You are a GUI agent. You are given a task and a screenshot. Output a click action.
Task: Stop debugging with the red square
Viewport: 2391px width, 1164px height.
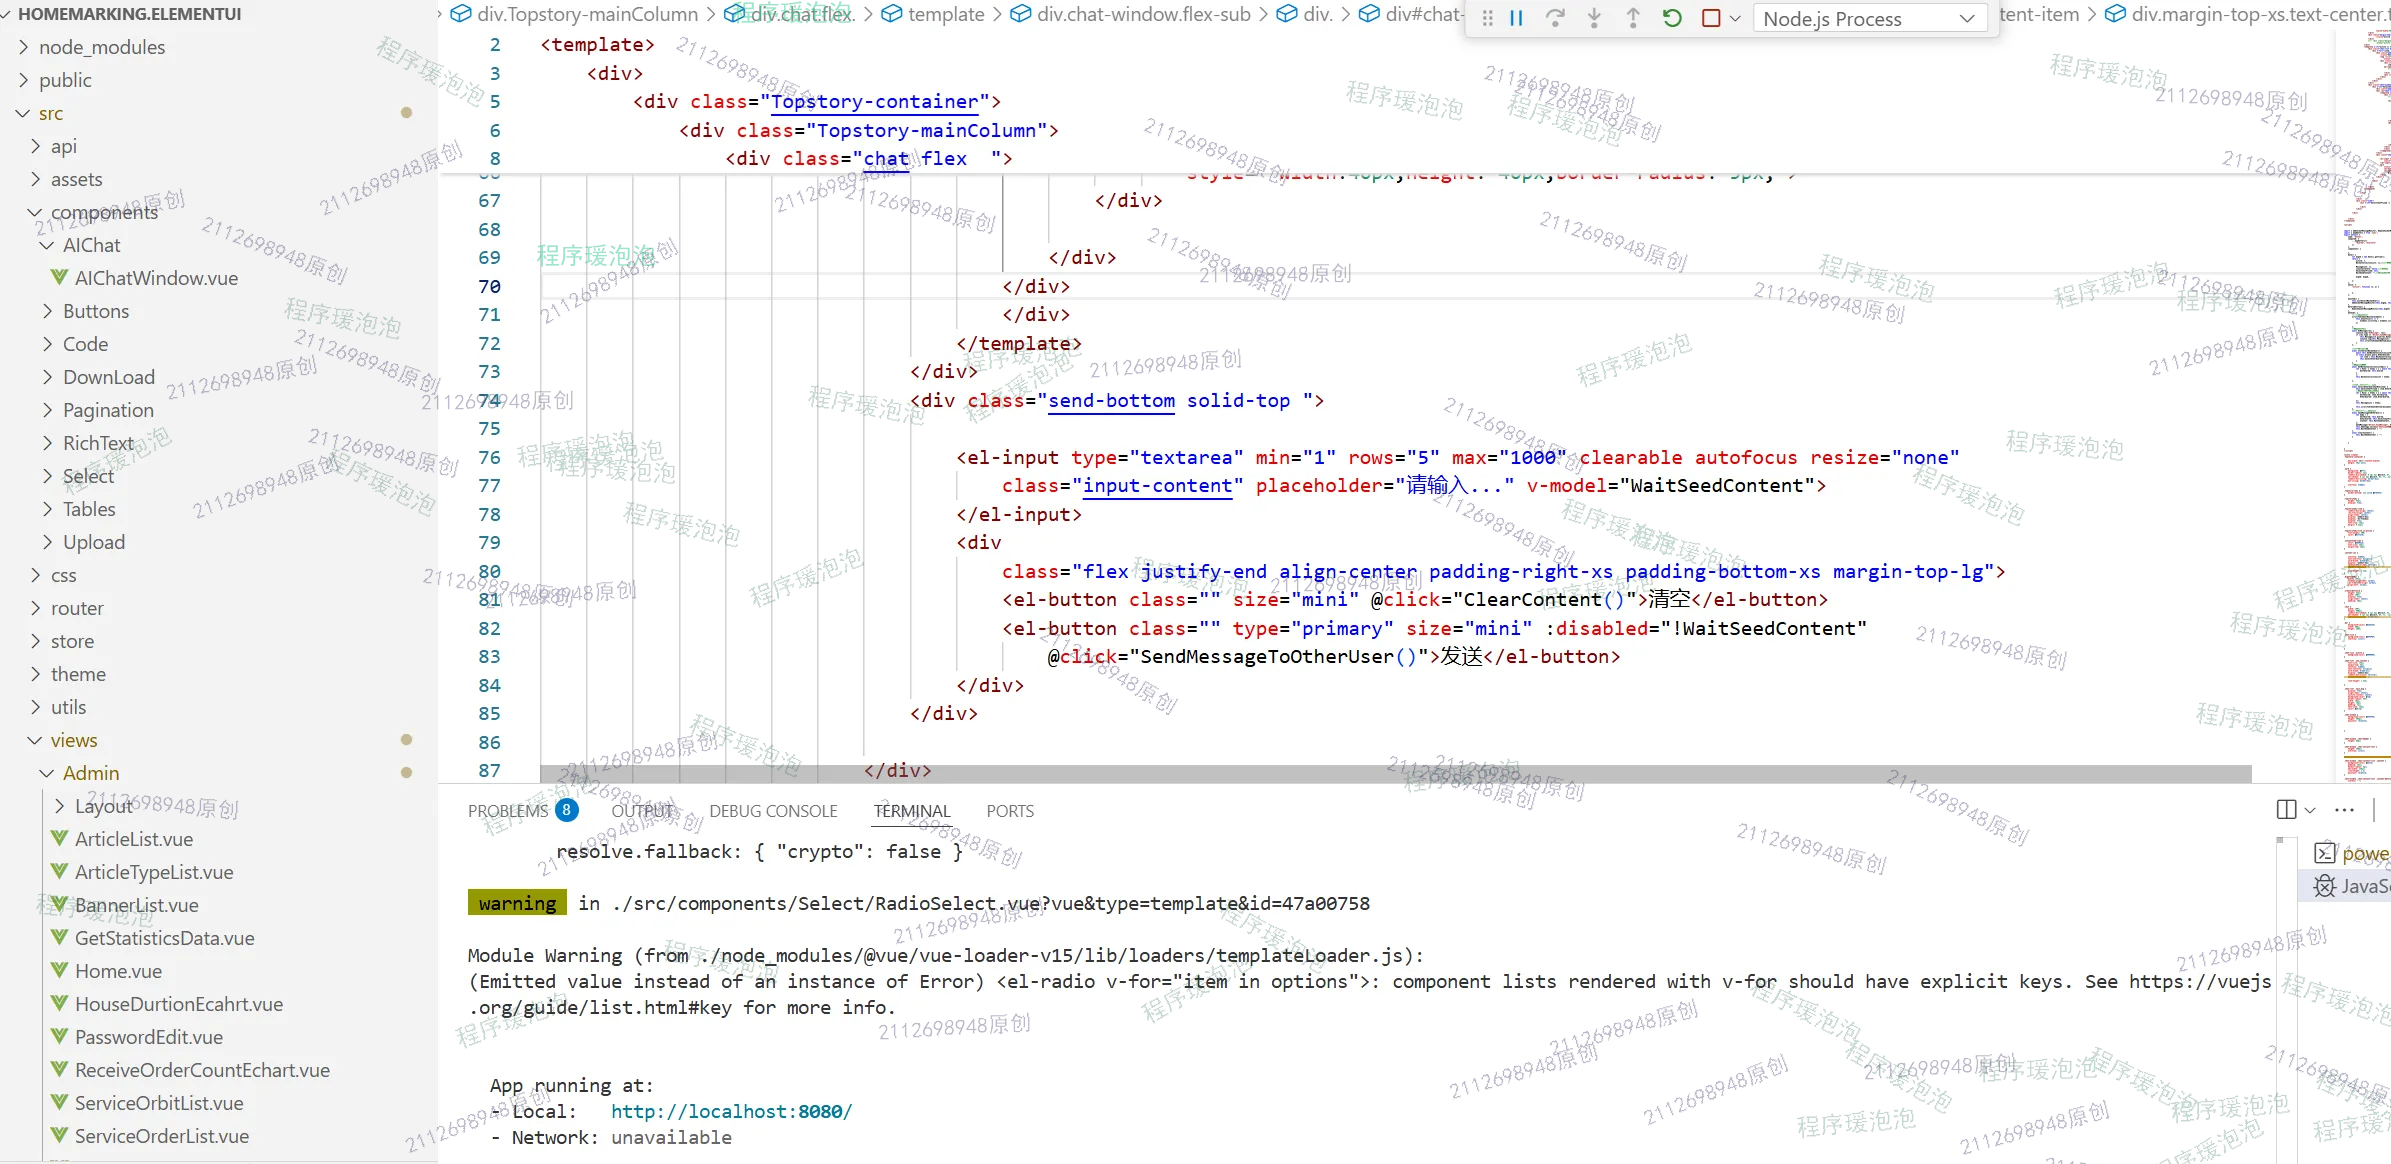[1711, 18]
